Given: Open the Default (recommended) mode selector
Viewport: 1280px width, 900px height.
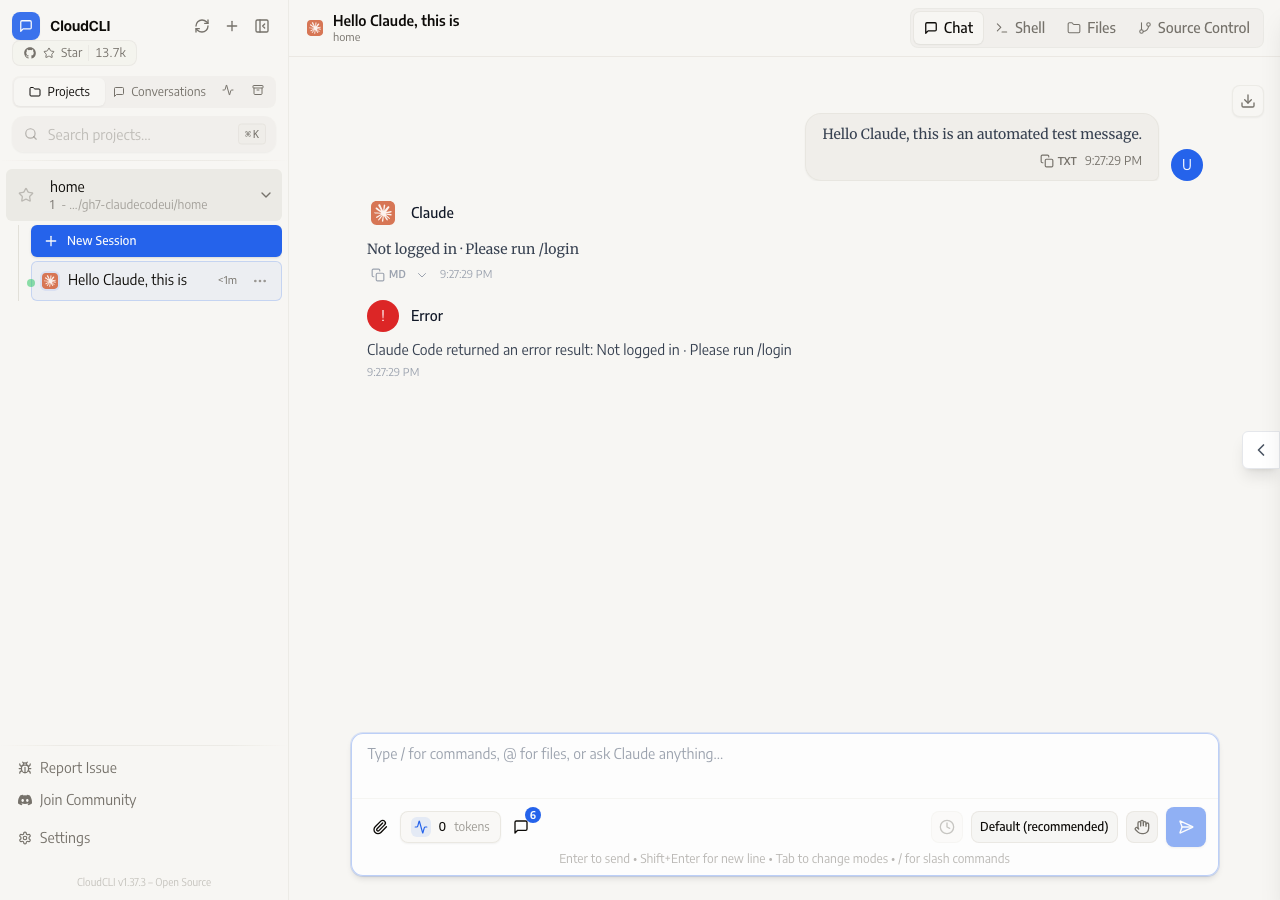Looking at the screenshot, I should tap(1044, 827).
